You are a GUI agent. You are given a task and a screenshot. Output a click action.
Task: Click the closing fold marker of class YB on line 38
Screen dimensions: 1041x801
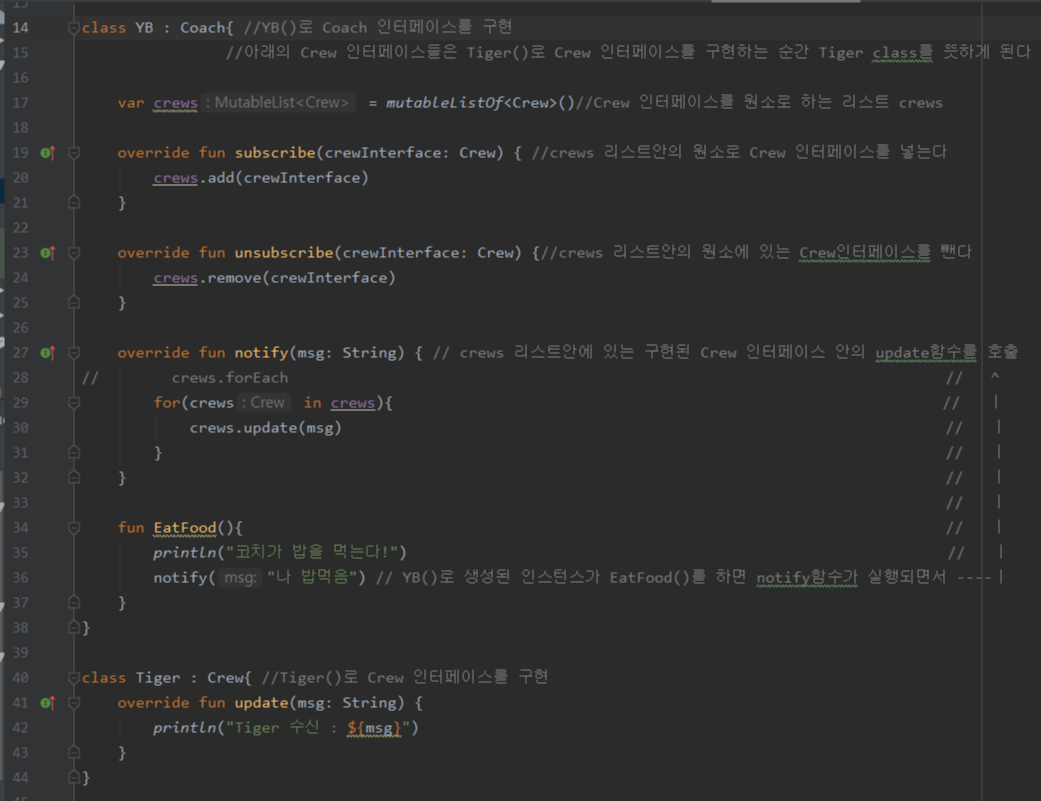pos(74,628)
